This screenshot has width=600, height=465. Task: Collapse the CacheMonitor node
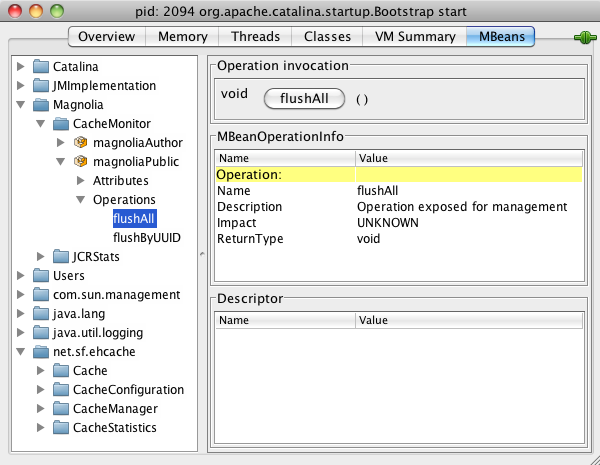point(41,123)
